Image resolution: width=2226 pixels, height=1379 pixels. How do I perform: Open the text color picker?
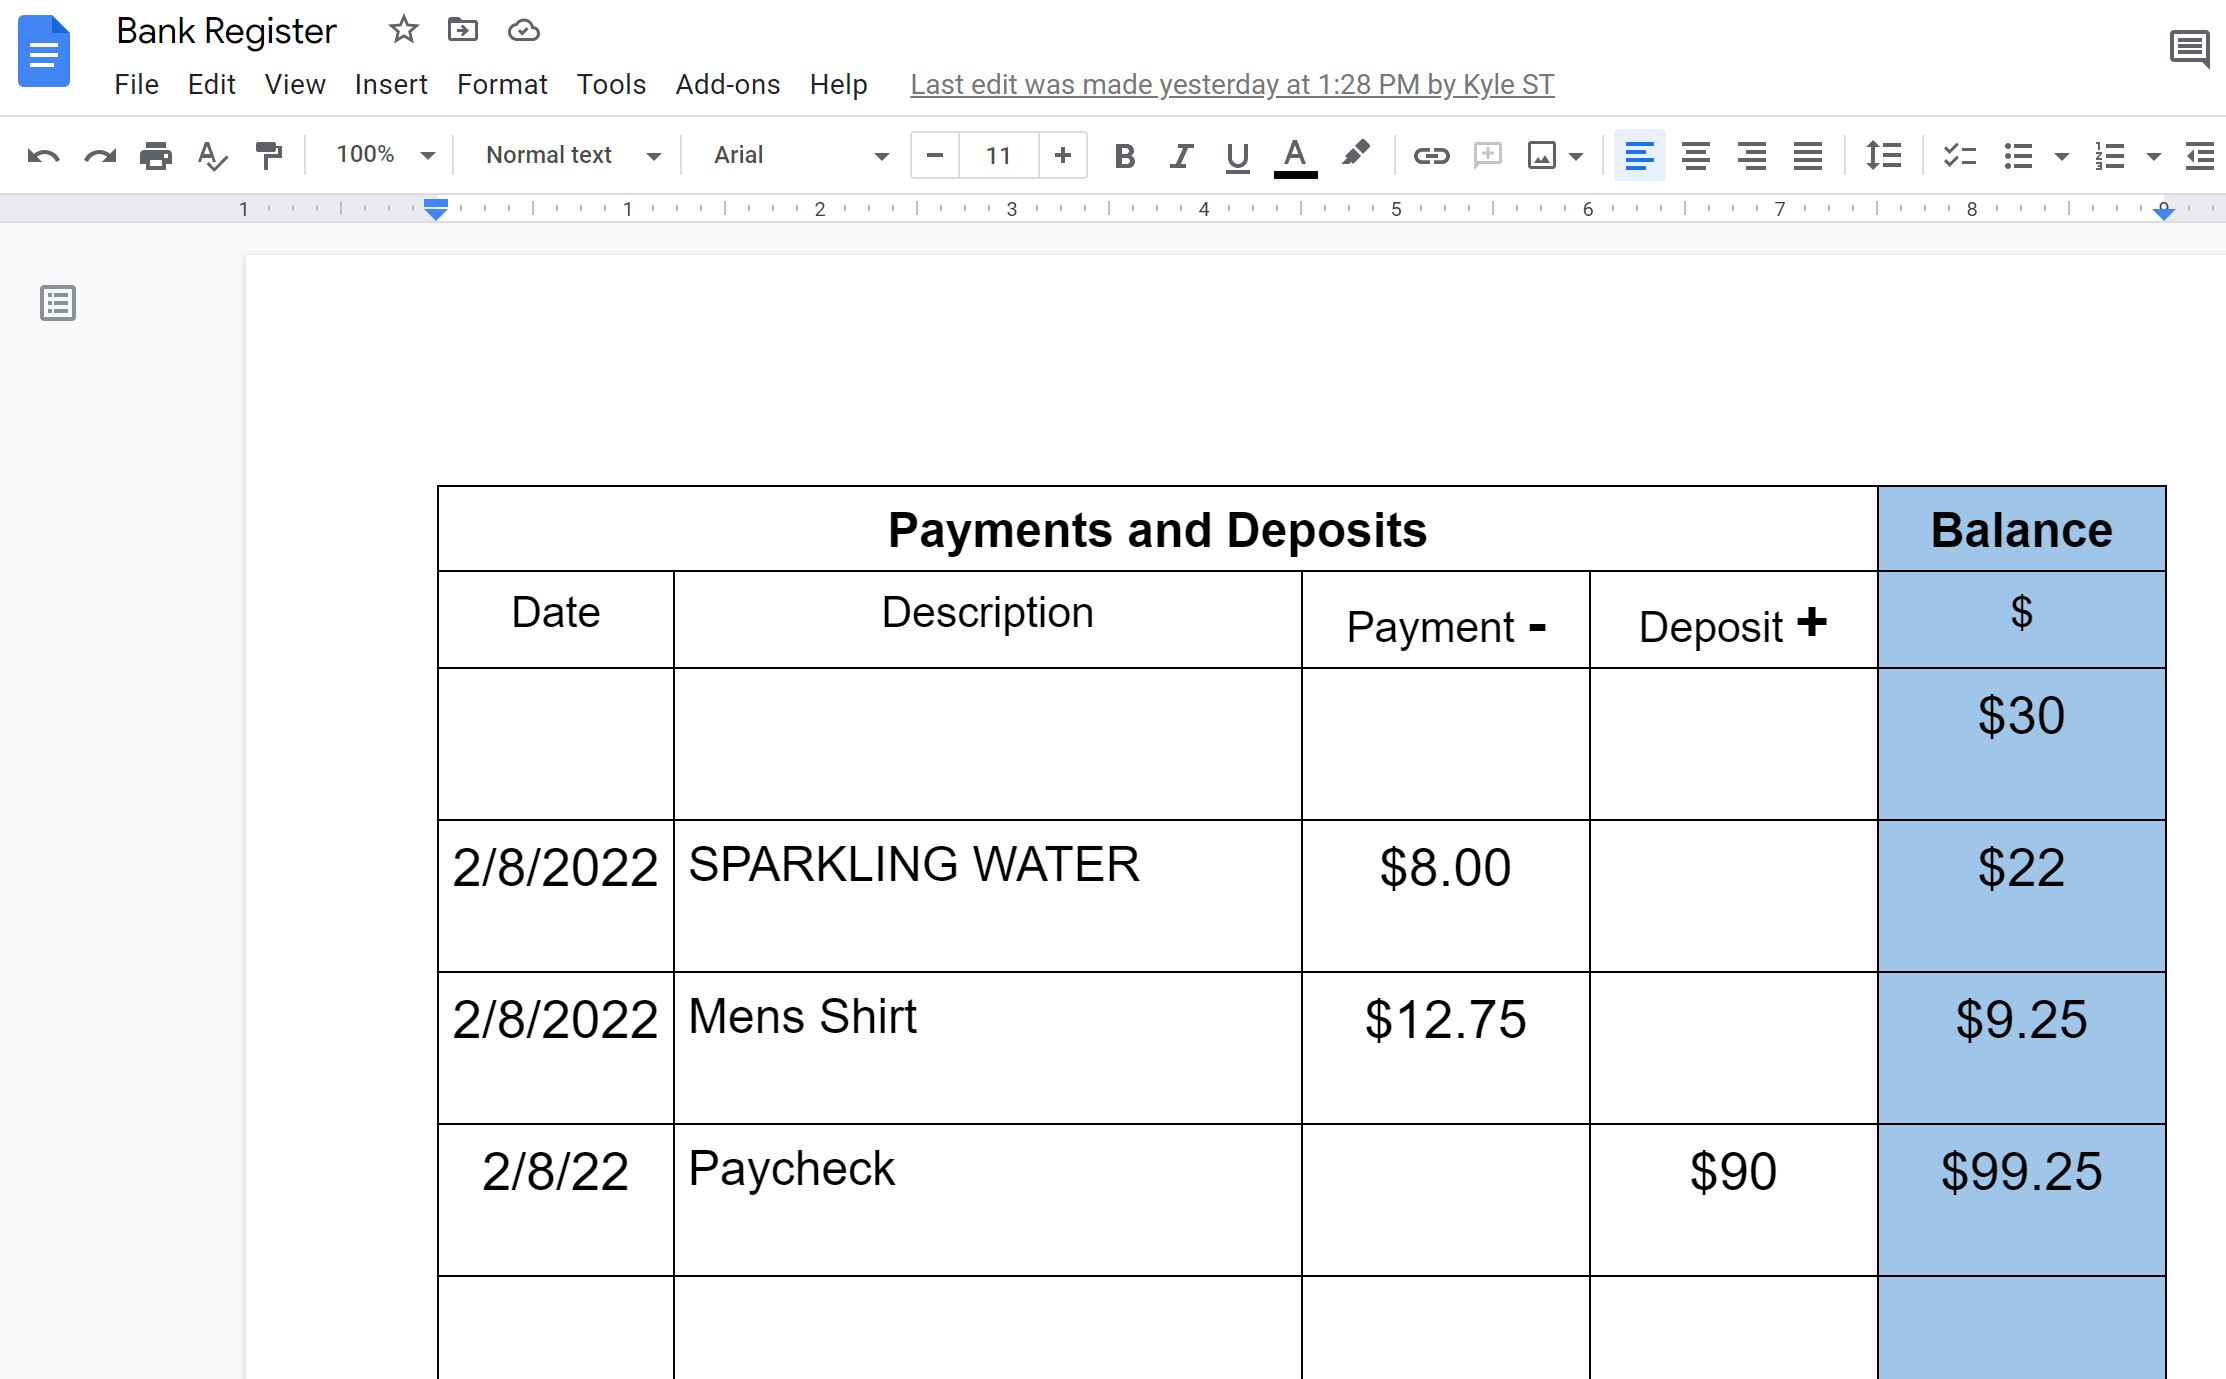(x=1294, y=155)
